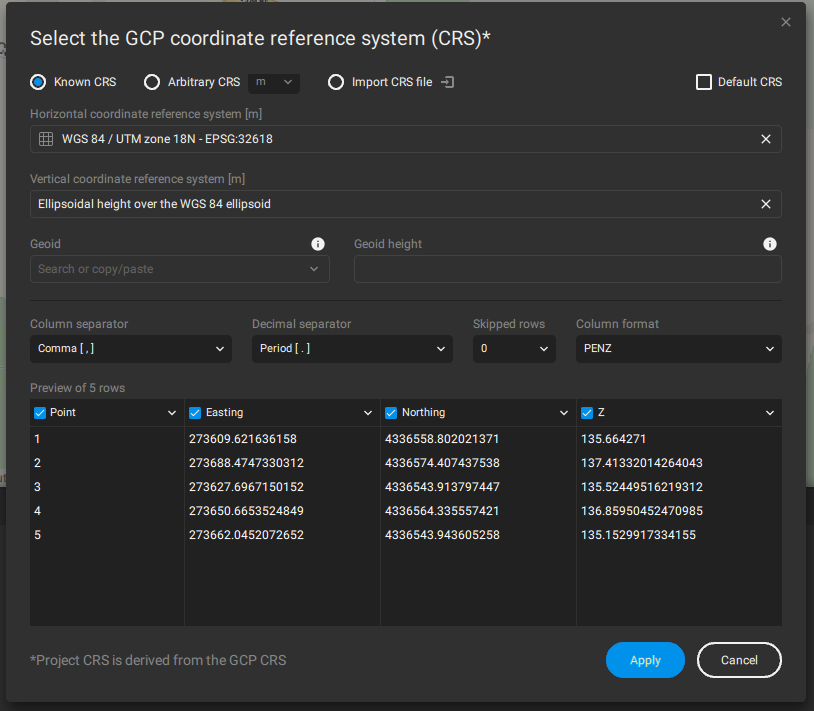The width and height of the screenshot is (814, 711).
Task: Open the Column format PENZ dropdown
Action: click(x=679, y=349)
